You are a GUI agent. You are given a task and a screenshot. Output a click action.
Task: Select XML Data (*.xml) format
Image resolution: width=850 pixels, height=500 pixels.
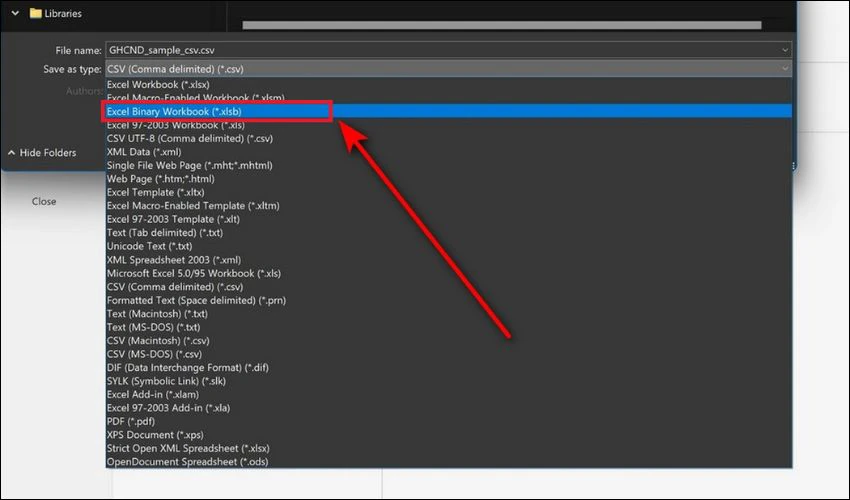tap(449, 152)
